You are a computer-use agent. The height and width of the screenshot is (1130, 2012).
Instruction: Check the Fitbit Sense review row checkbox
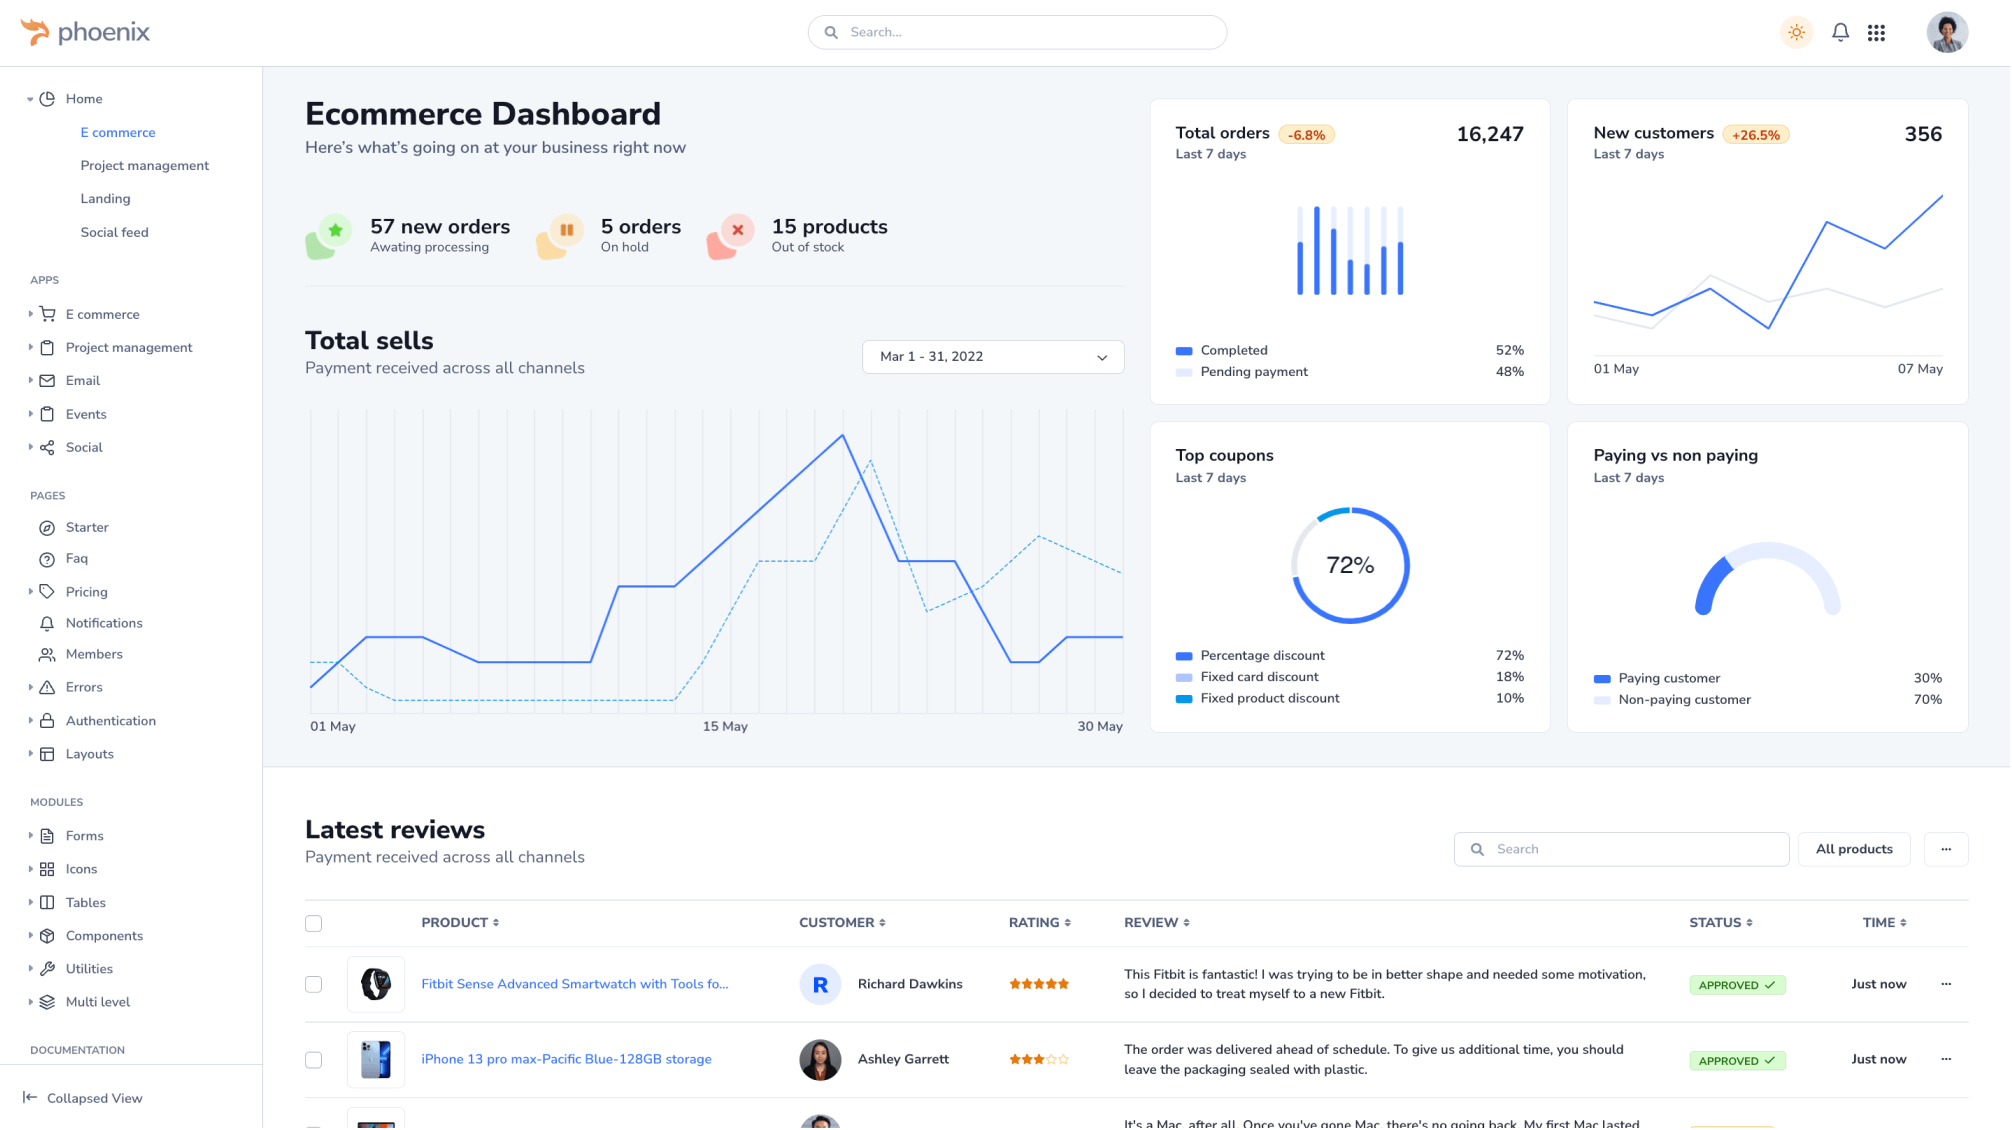tap(313, 984)
